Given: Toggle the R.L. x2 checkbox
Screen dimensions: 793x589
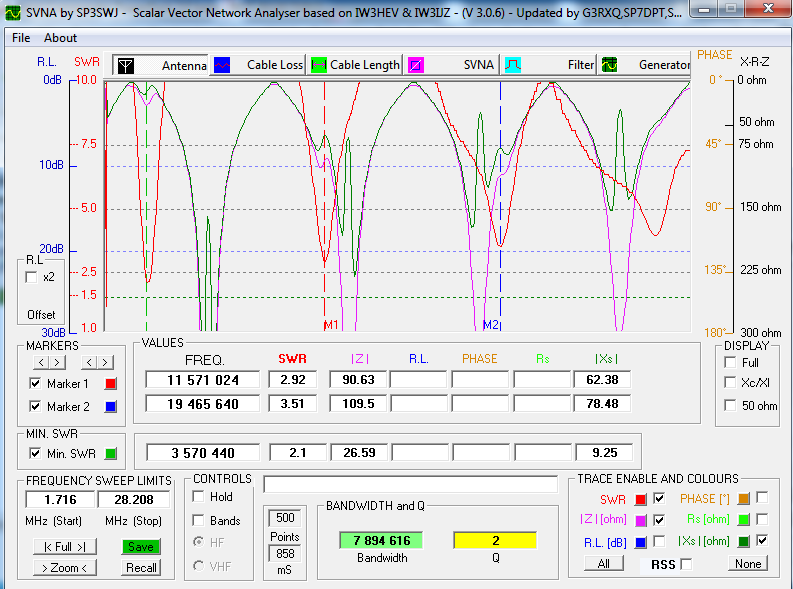Looking at the screenshot, I should coord(31,277).
